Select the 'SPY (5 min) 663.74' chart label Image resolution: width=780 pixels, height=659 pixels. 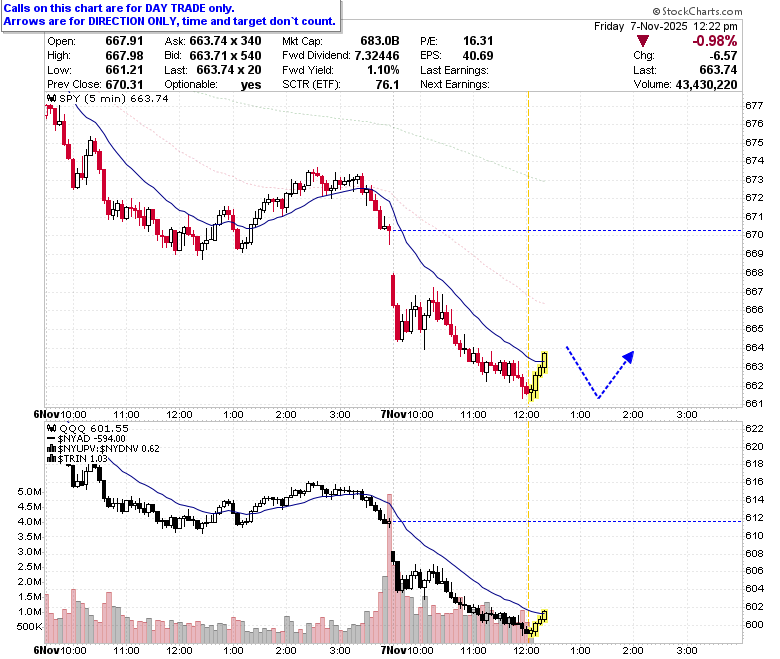pos(114,98)
